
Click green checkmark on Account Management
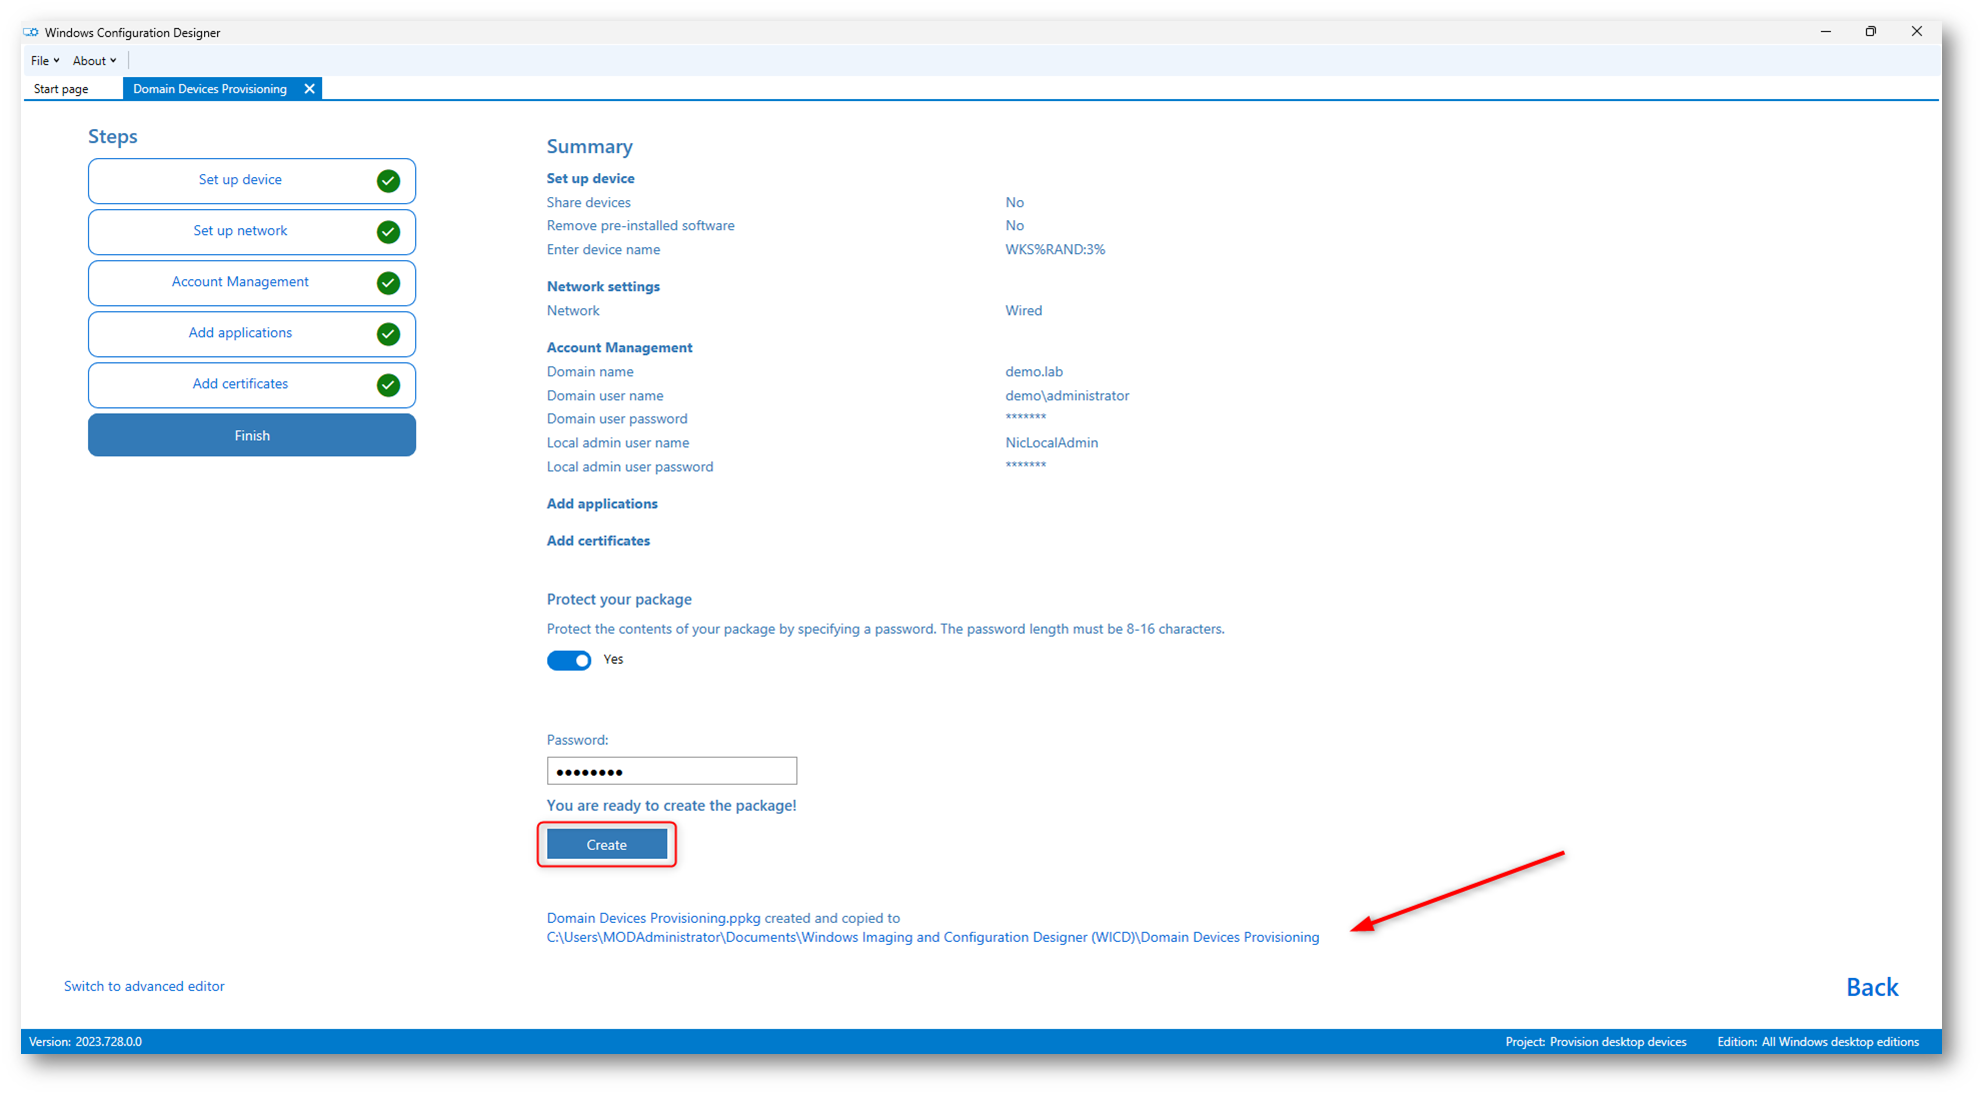(389, 283)
